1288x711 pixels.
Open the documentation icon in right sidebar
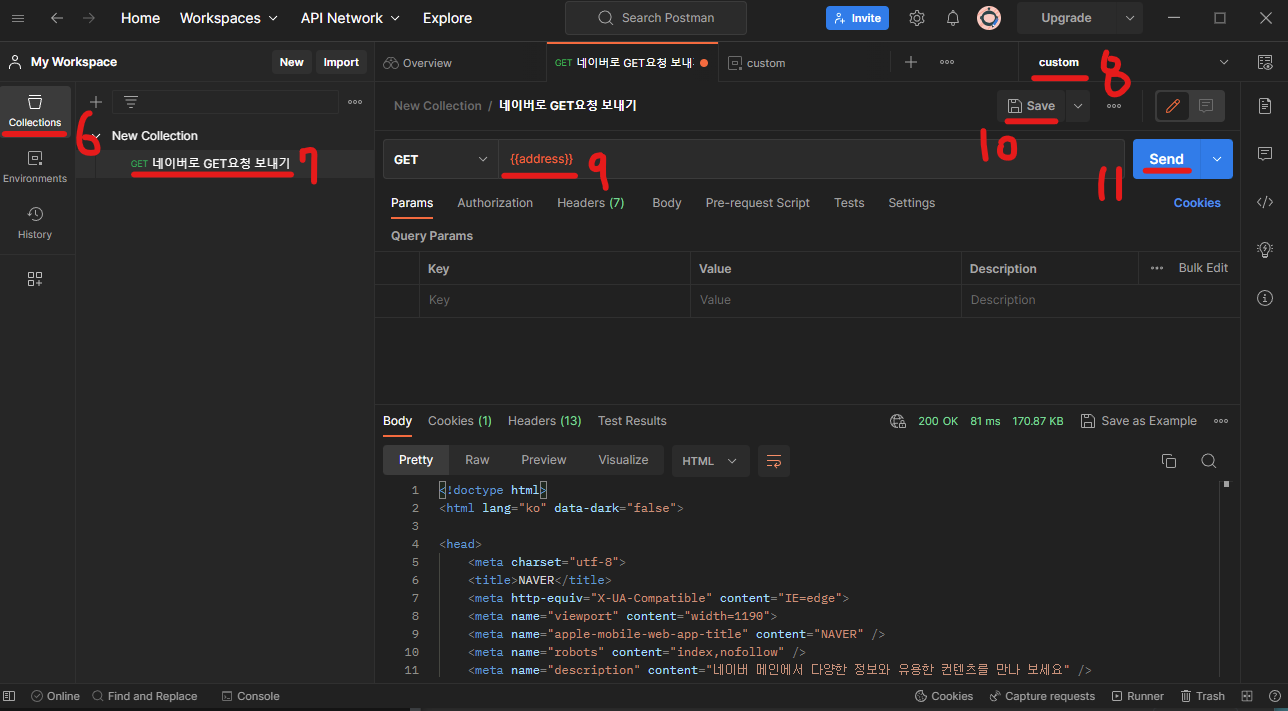click(1265, 105)
